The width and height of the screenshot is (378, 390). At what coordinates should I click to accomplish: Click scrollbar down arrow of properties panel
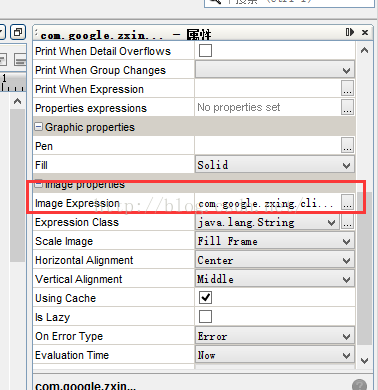[364, 360]
